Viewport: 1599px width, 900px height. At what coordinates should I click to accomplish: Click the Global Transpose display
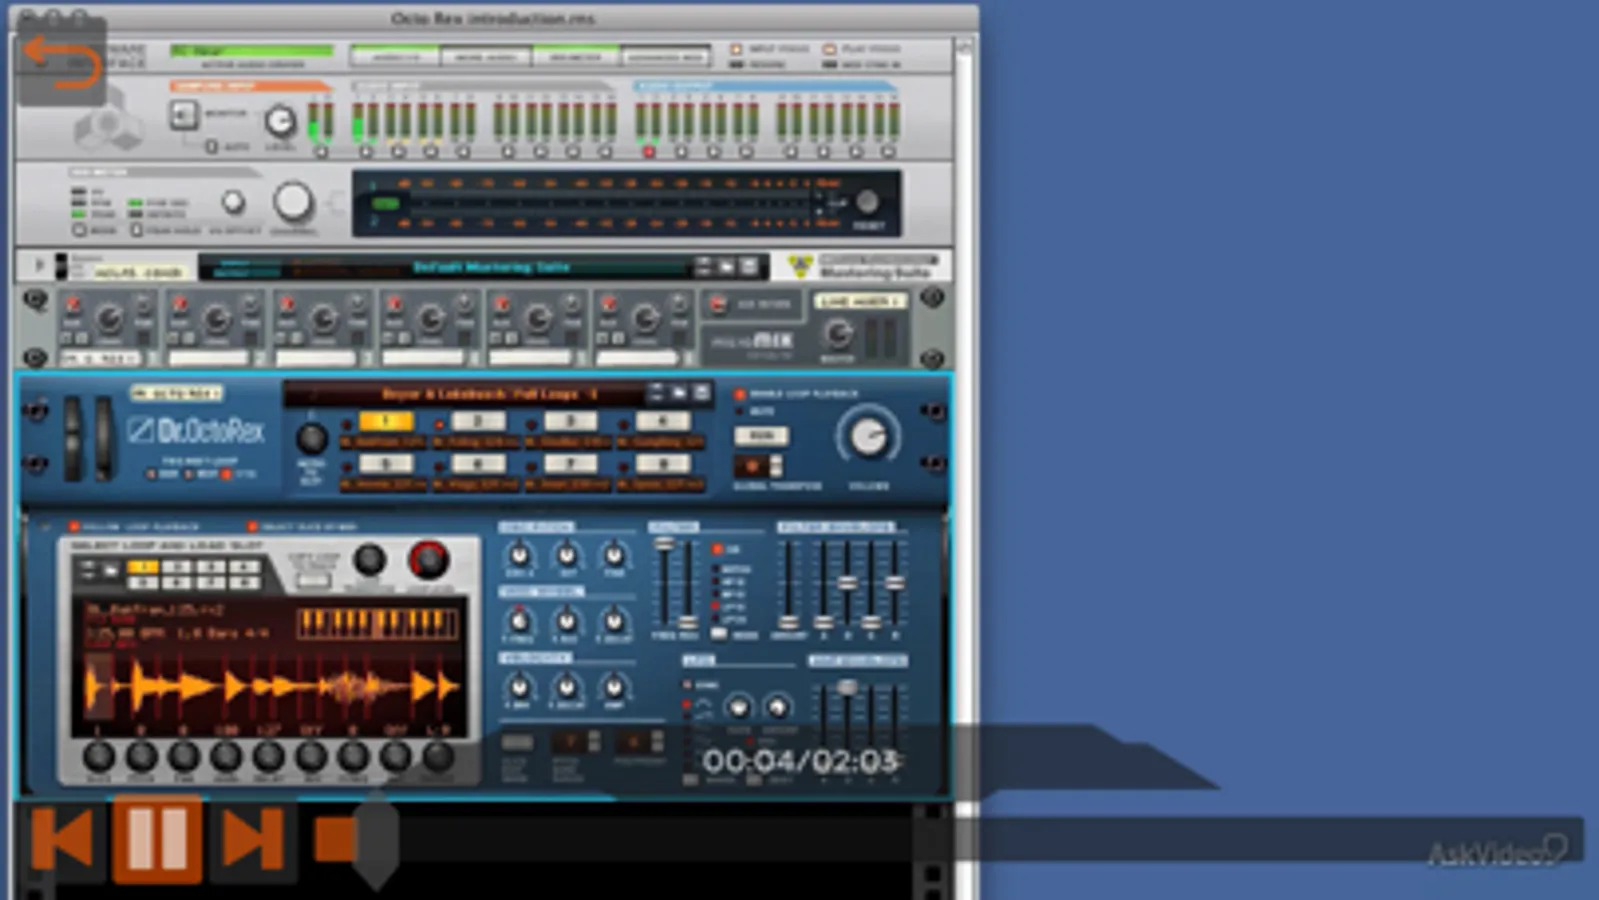click(752, 467)
